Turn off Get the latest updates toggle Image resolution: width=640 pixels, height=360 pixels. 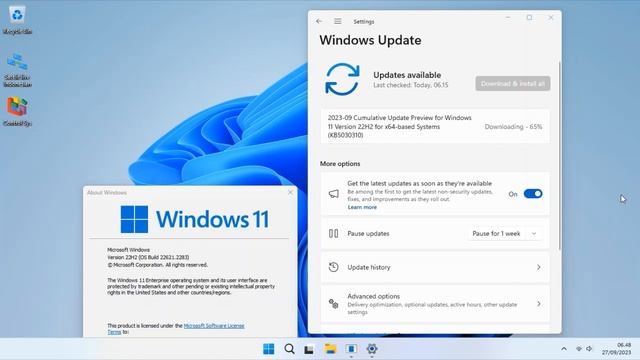(533, 194)
